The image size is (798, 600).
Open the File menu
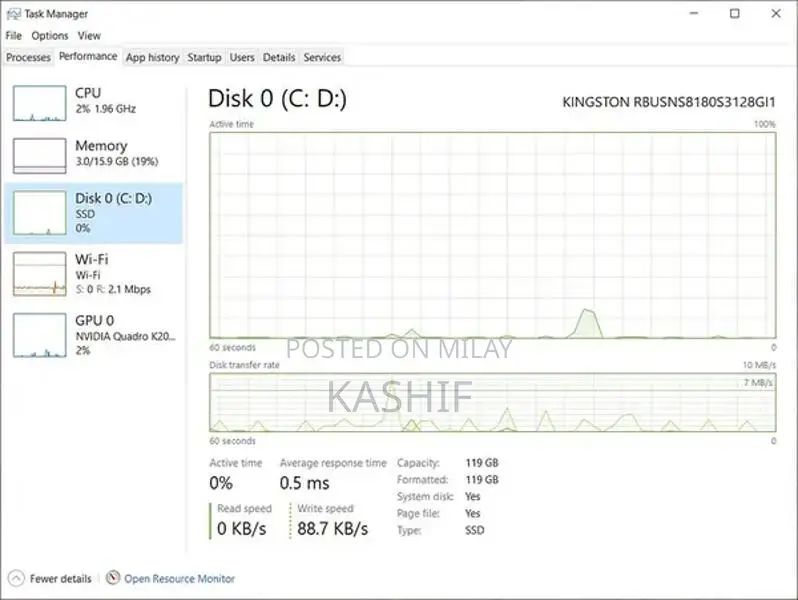tap(13, 36)
